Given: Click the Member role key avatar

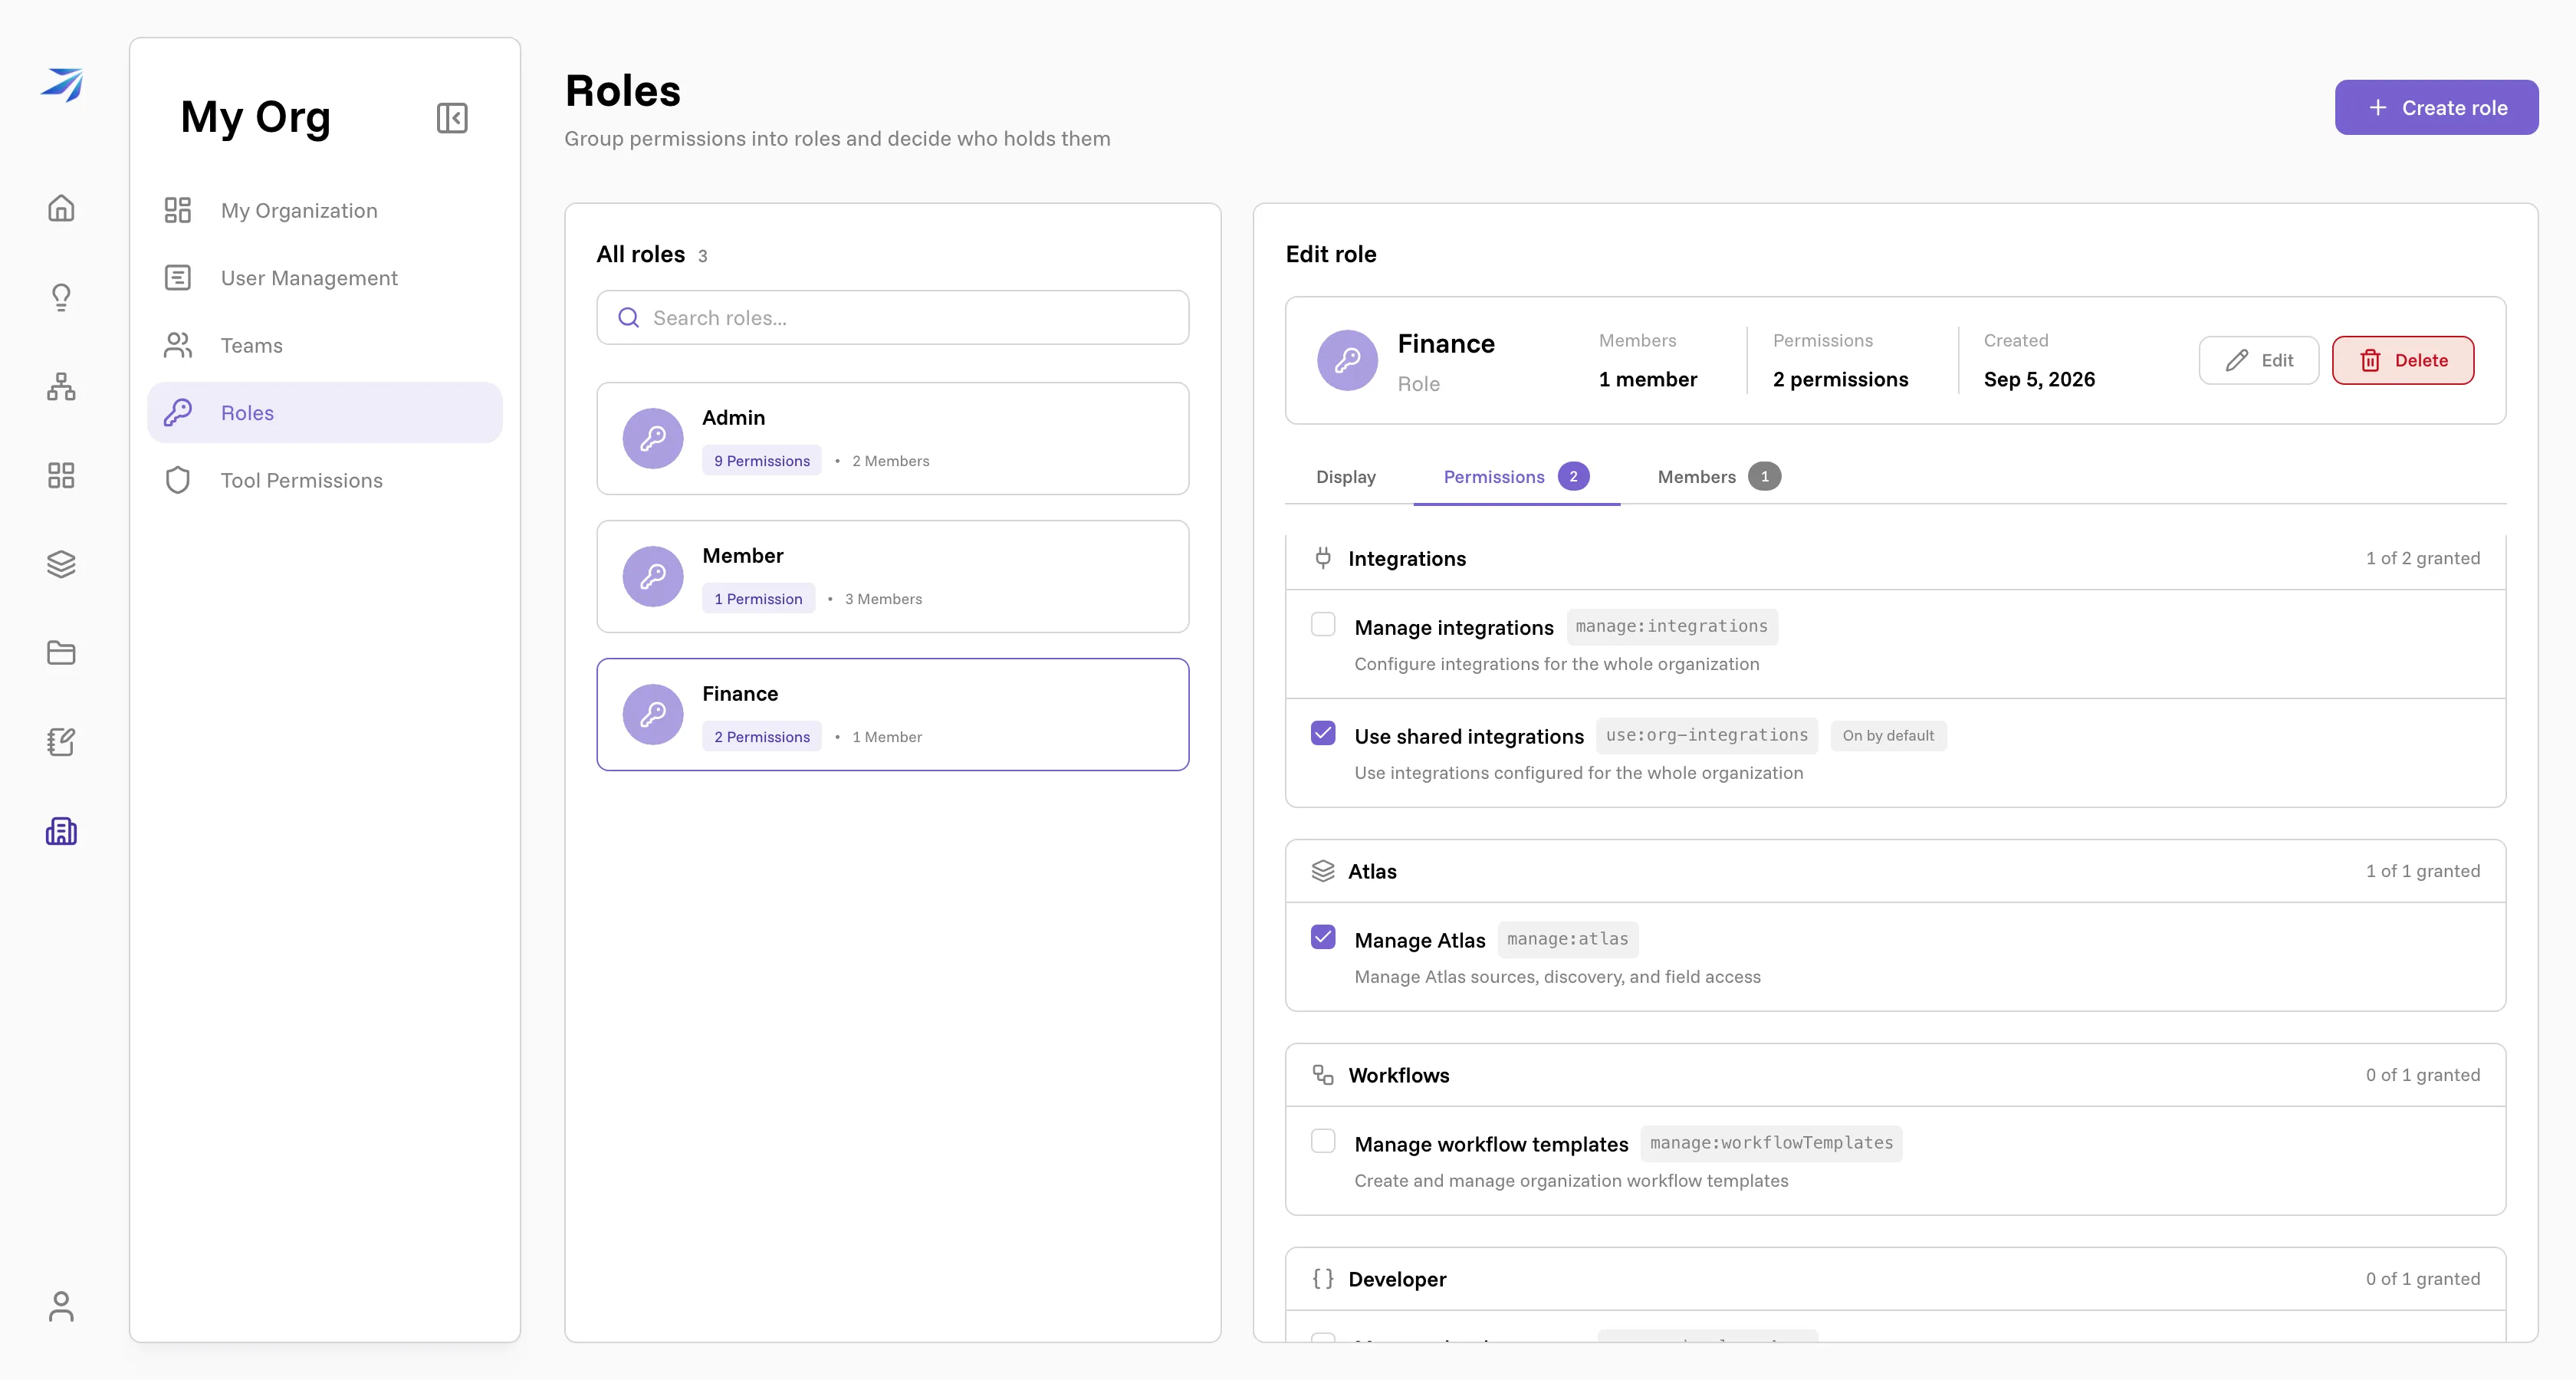Looking at the screenshot, I should (x=653, y=576).
